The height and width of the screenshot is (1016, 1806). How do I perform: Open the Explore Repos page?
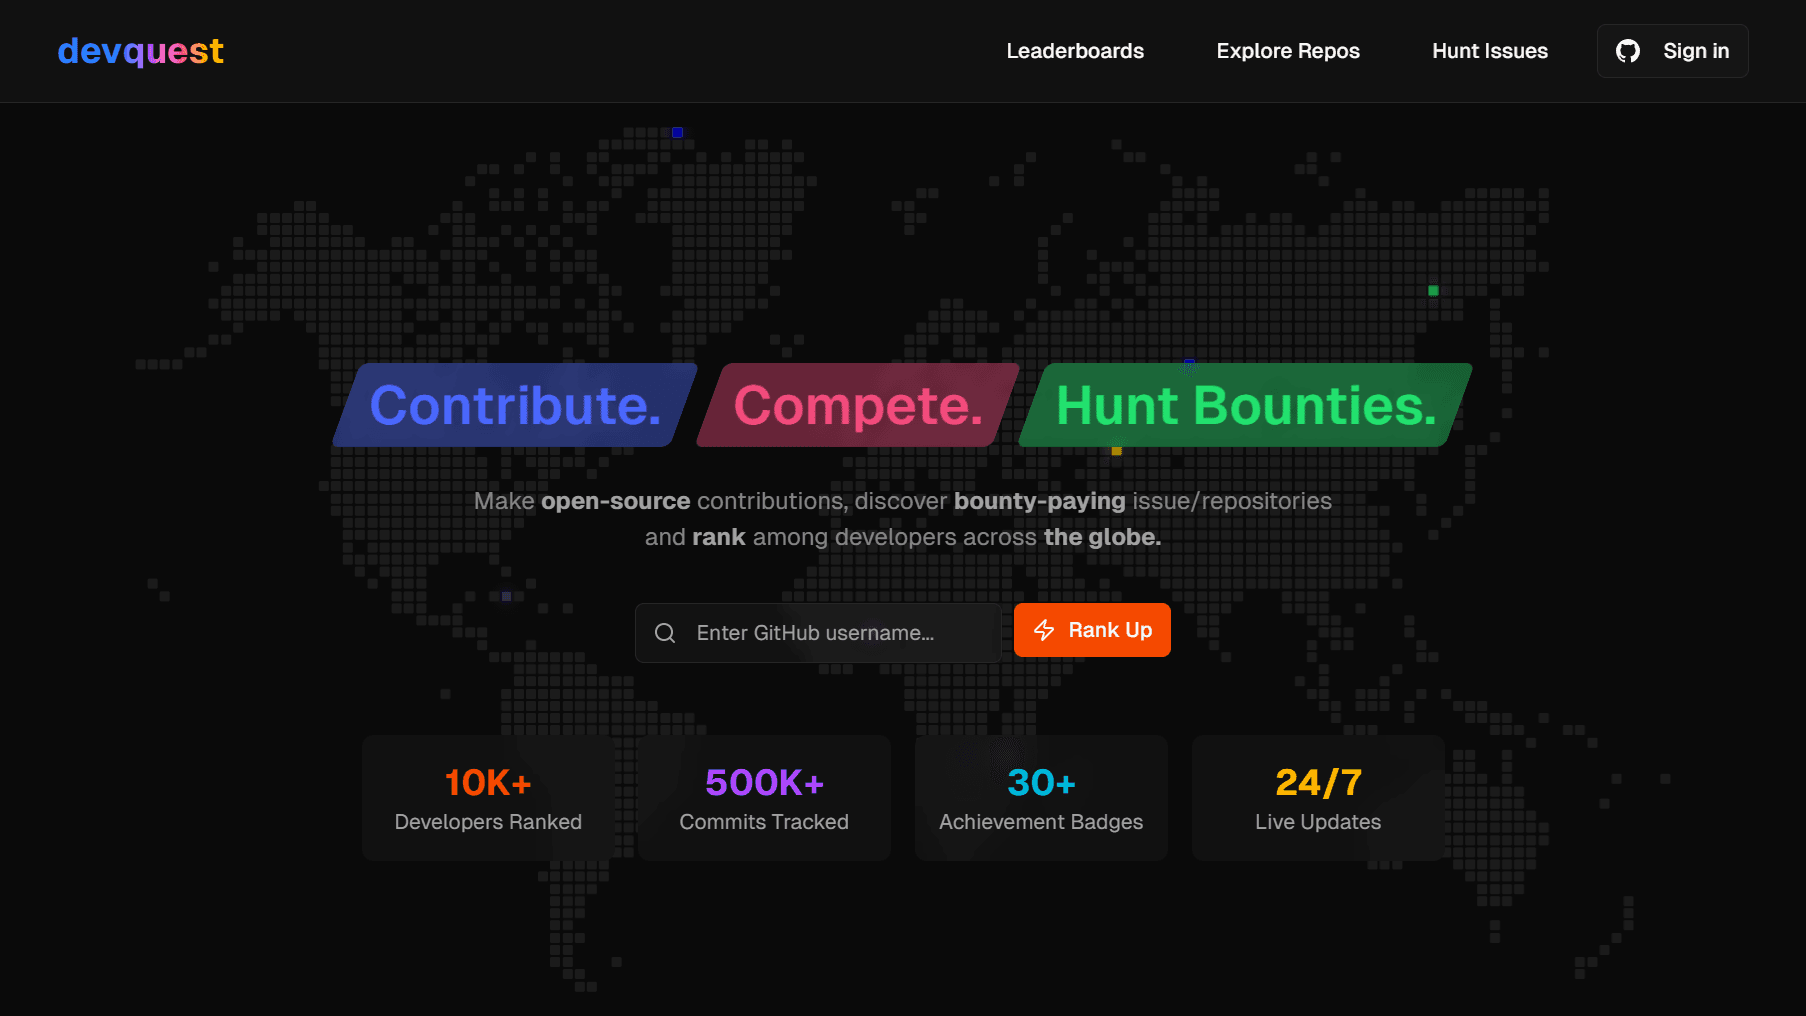click(1288, 51)
